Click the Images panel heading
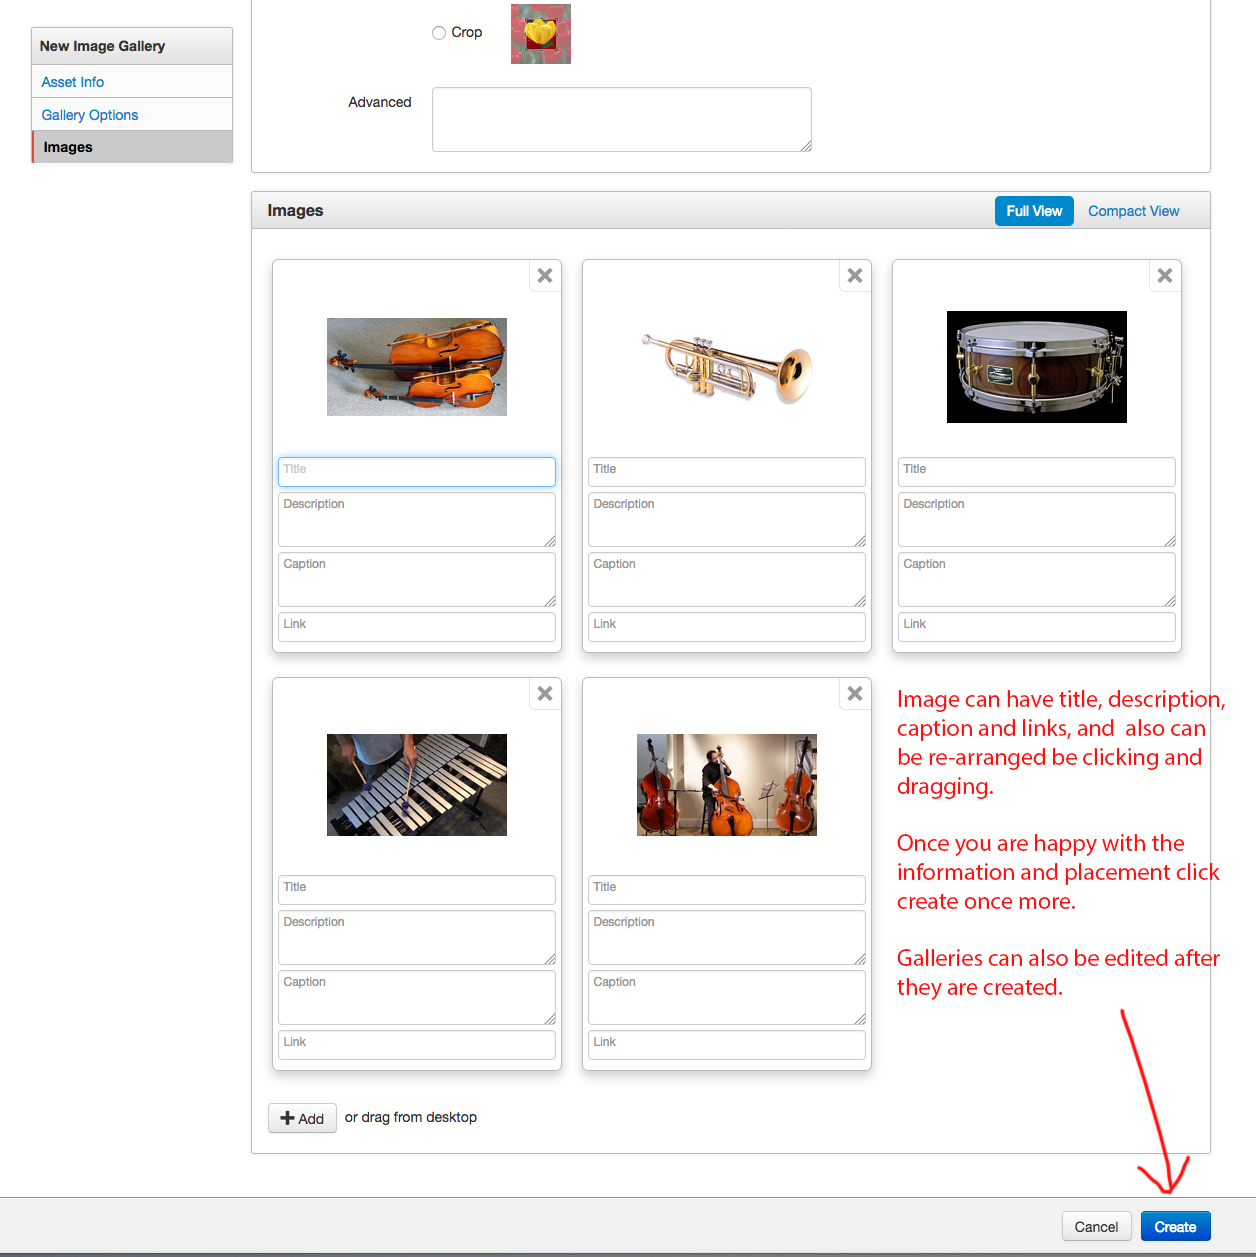Screen dimensions: 1256x1257 point(295,210)
